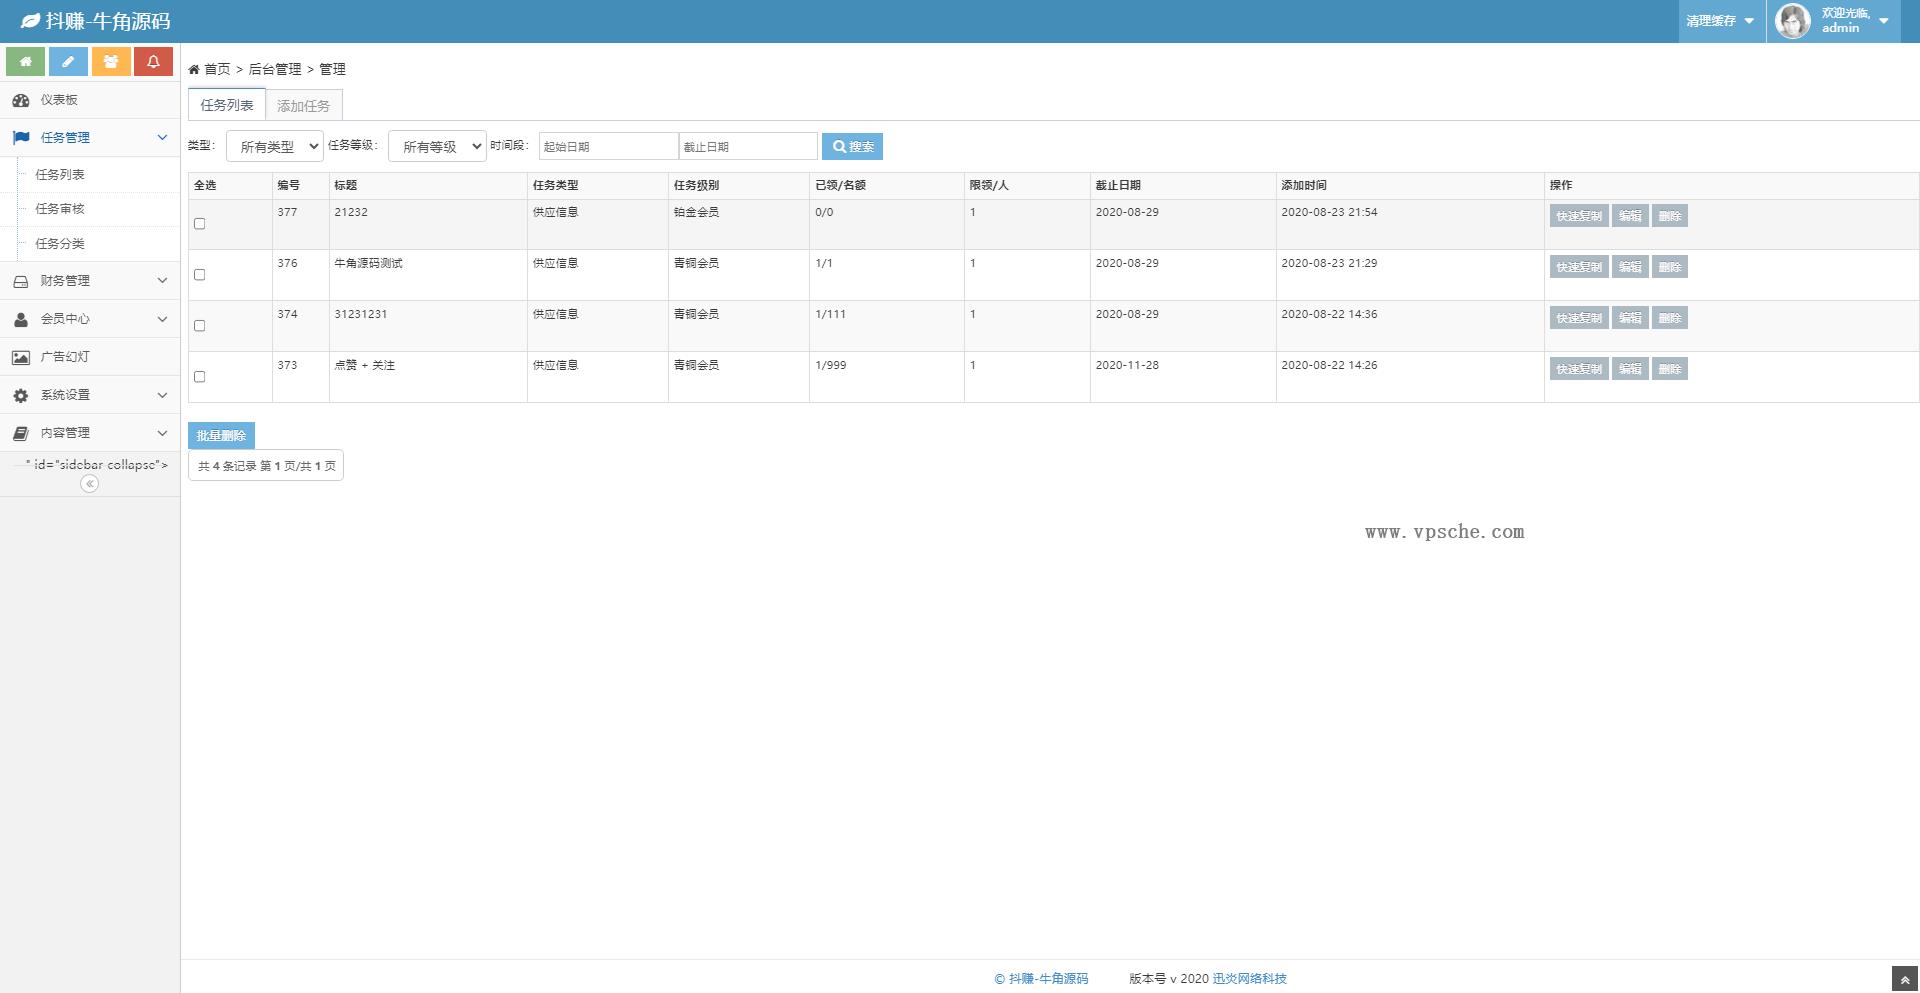The width and height of the screenshot is (1920, 993).
Task: Click the blue pencil edit shortcut icon
Action: pyautogui.click(x=68, y=62)
